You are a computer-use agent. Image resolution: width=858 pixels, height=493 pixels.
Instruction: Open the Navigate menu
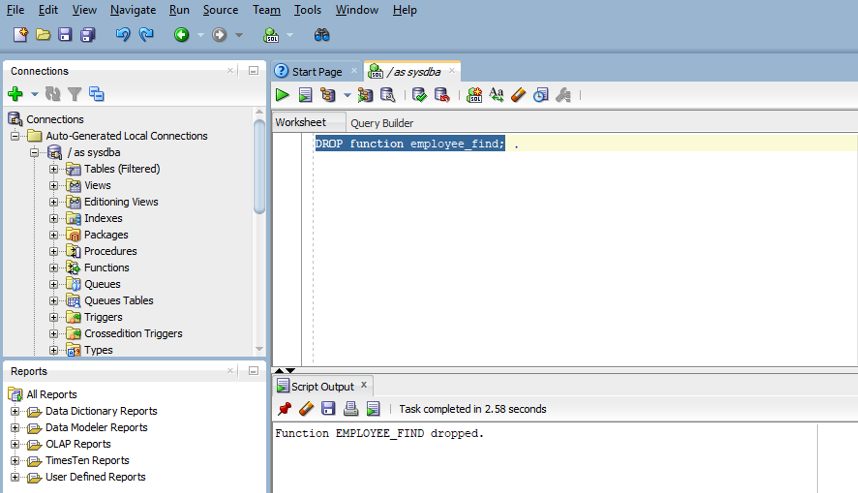[x=133, y=10]
